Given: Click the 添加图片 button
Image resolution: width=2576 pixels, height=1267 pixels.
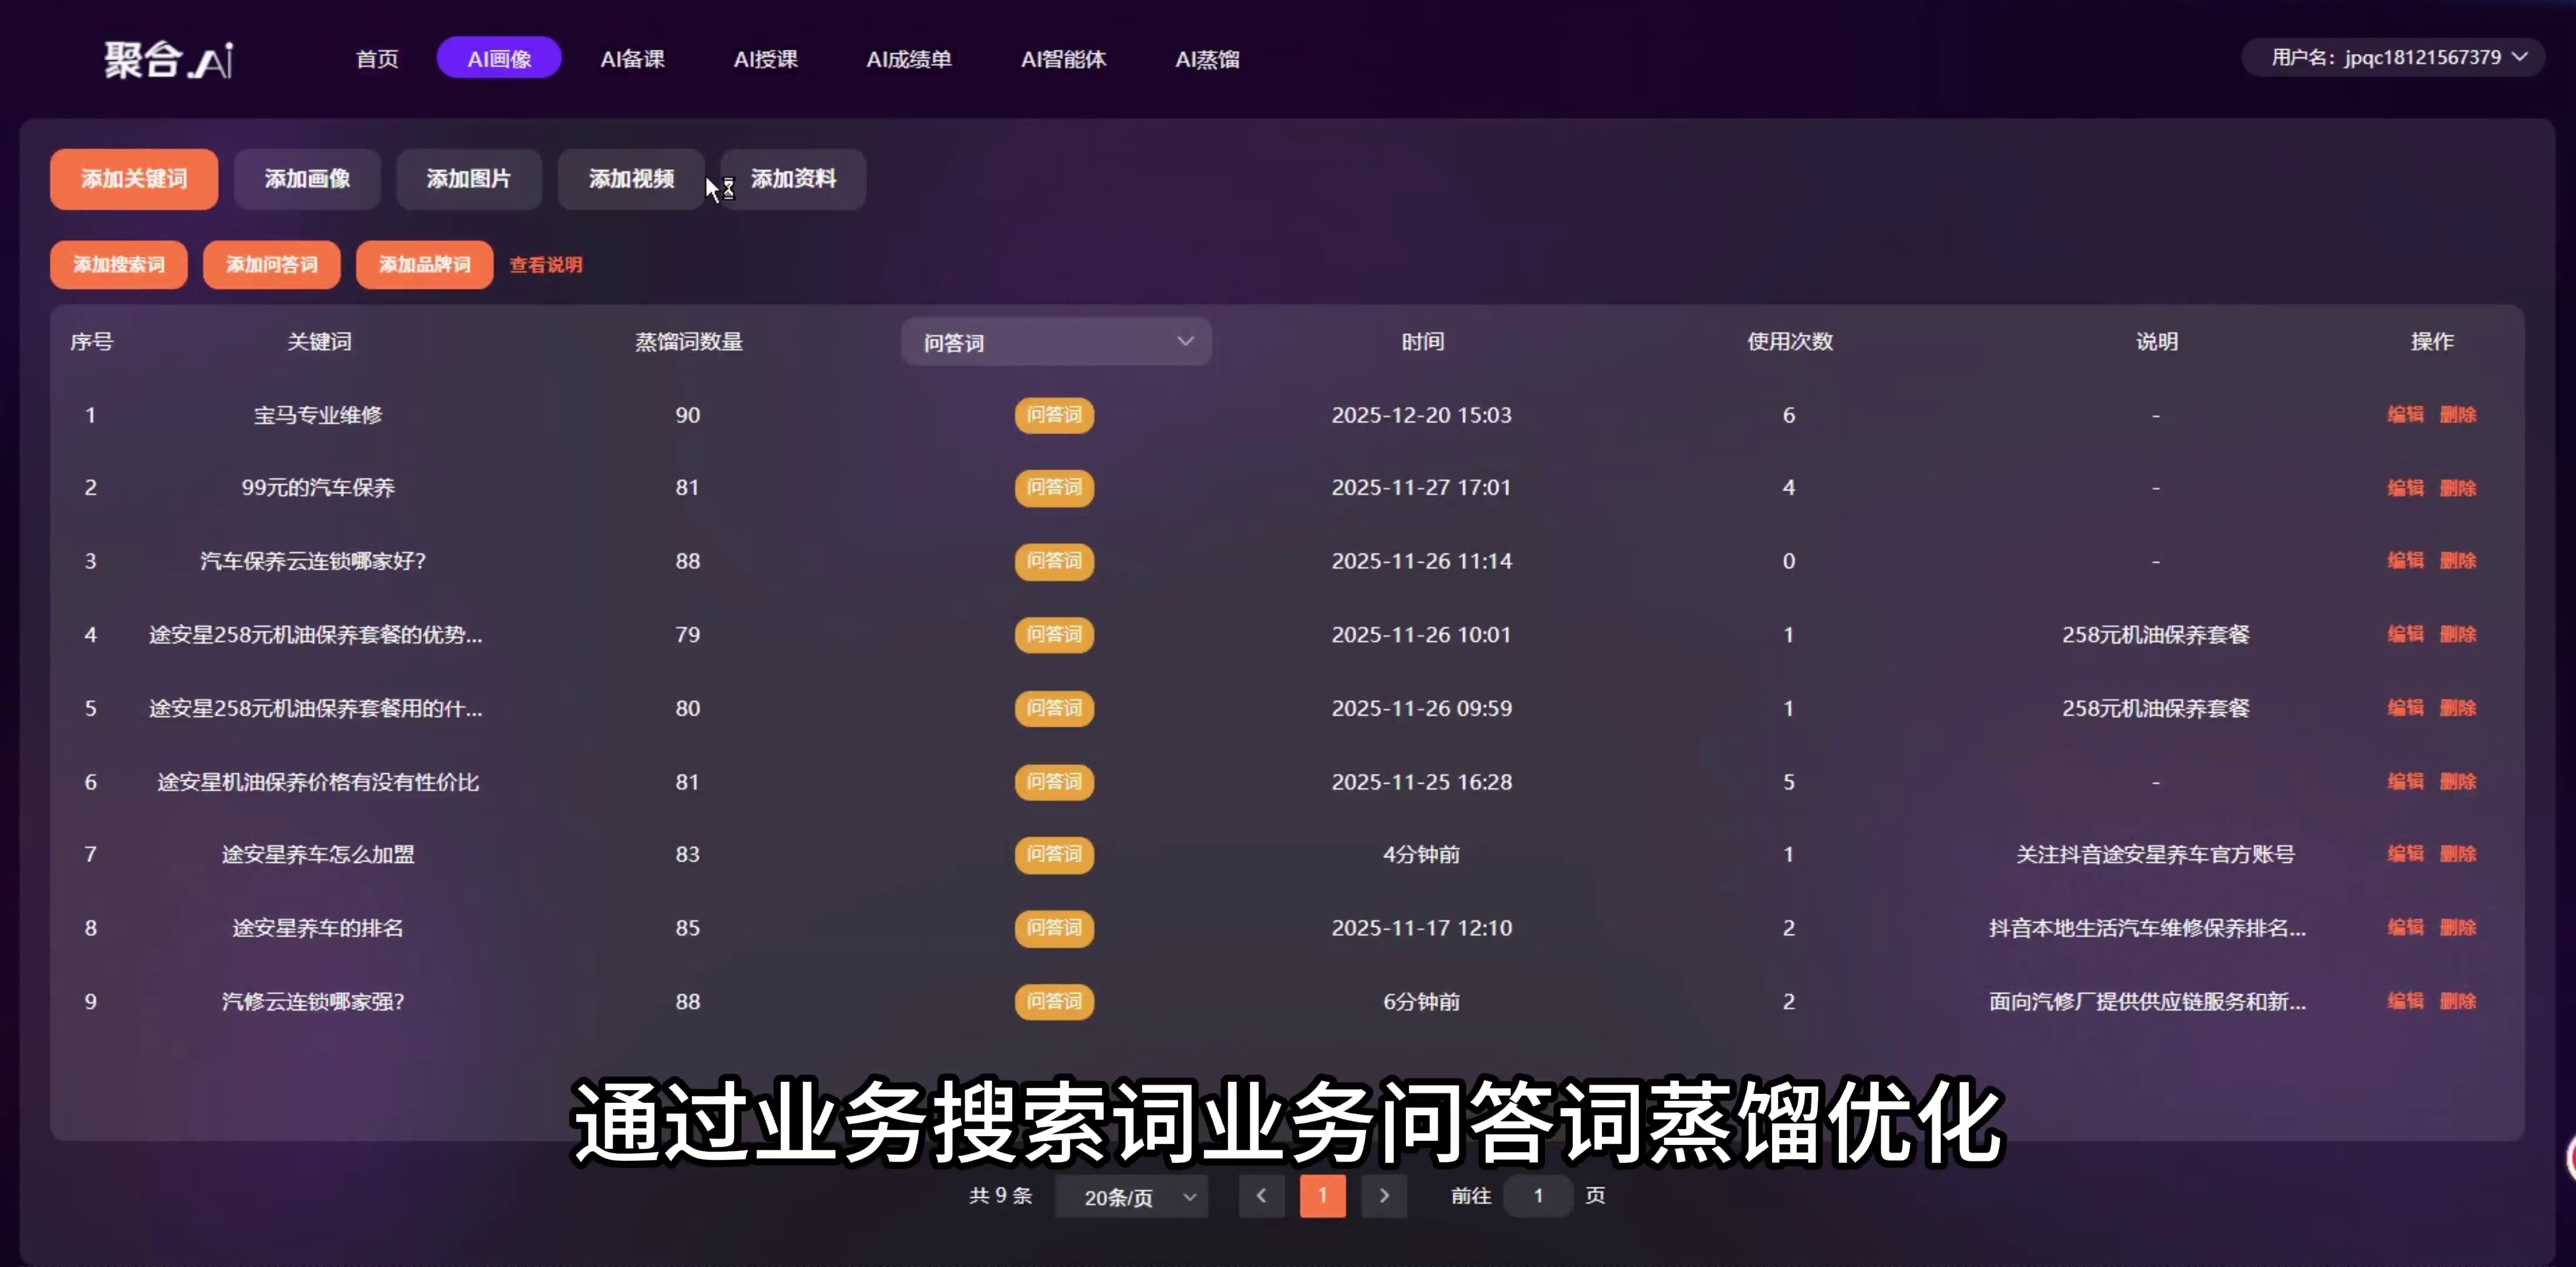Looking at the screenshot, I should 468,179.
